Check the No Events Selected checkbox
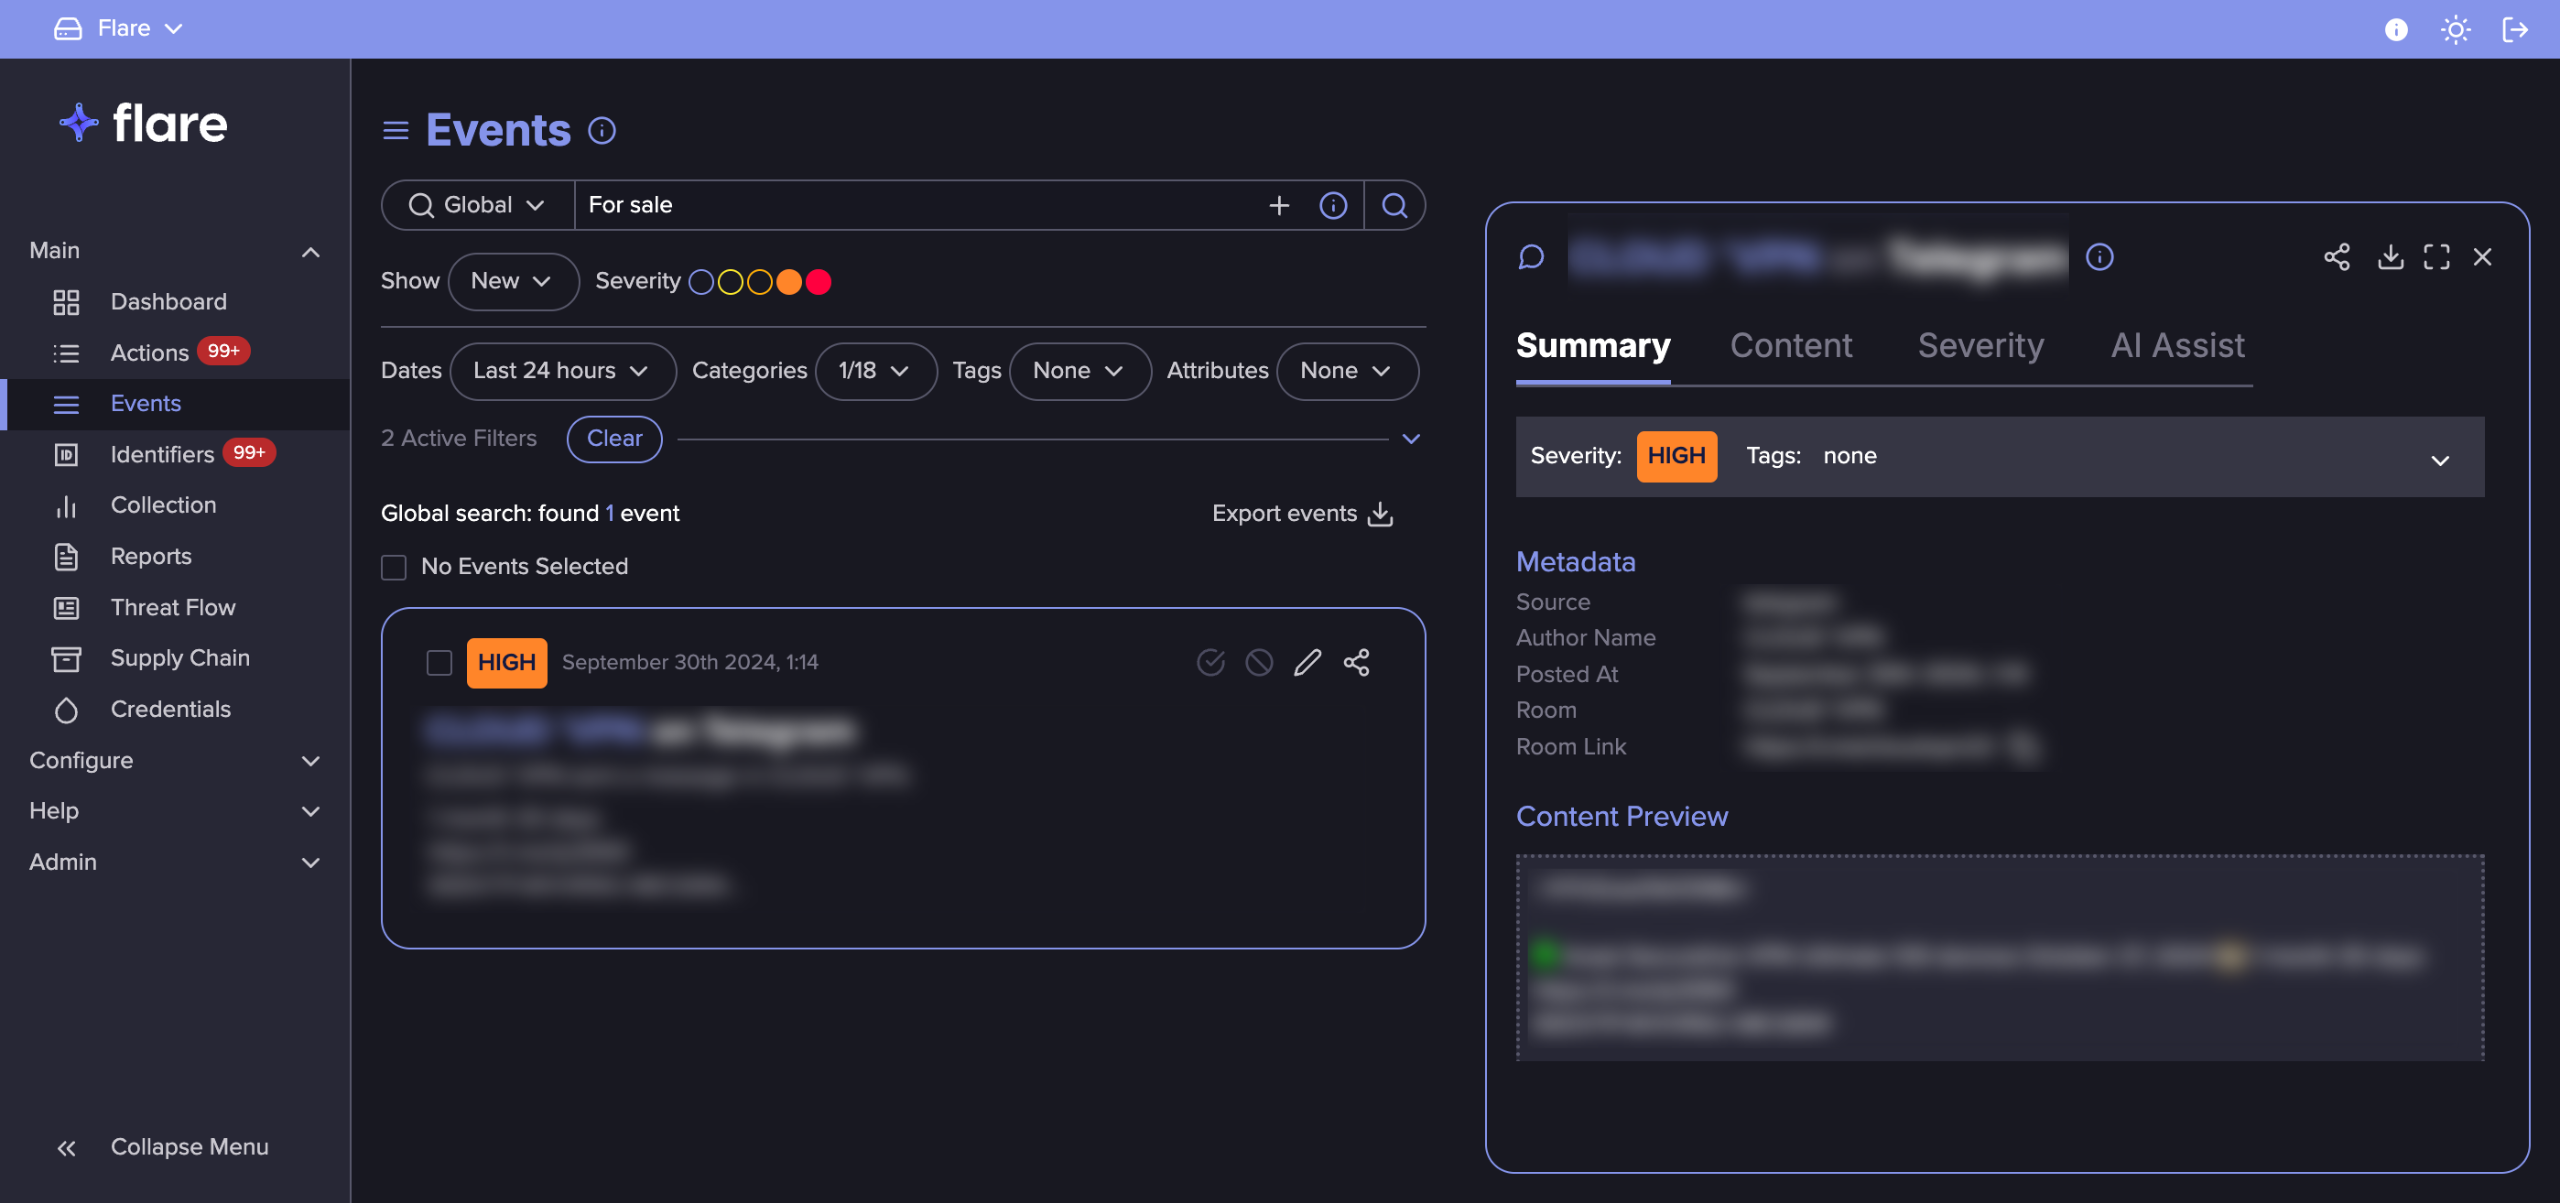 [x=394, y=567]
